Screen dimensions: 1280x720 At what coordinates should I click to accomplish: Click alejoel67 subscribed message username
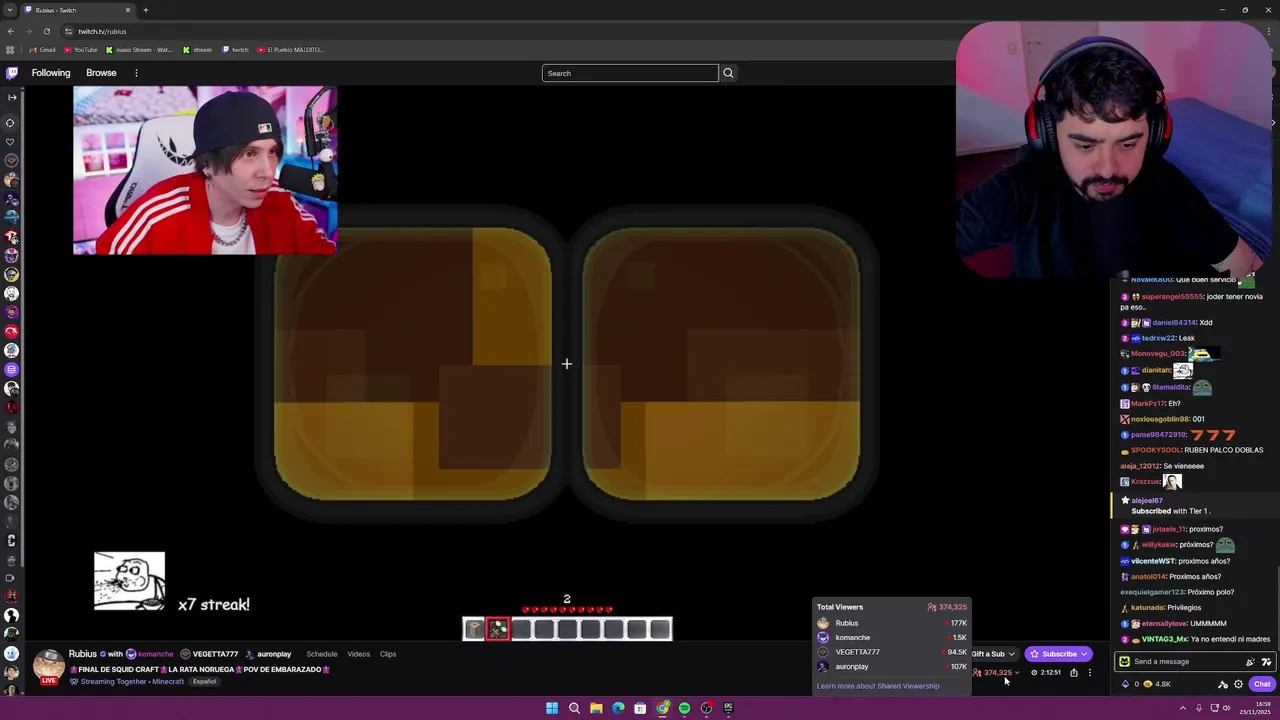tap(1147, 500)
